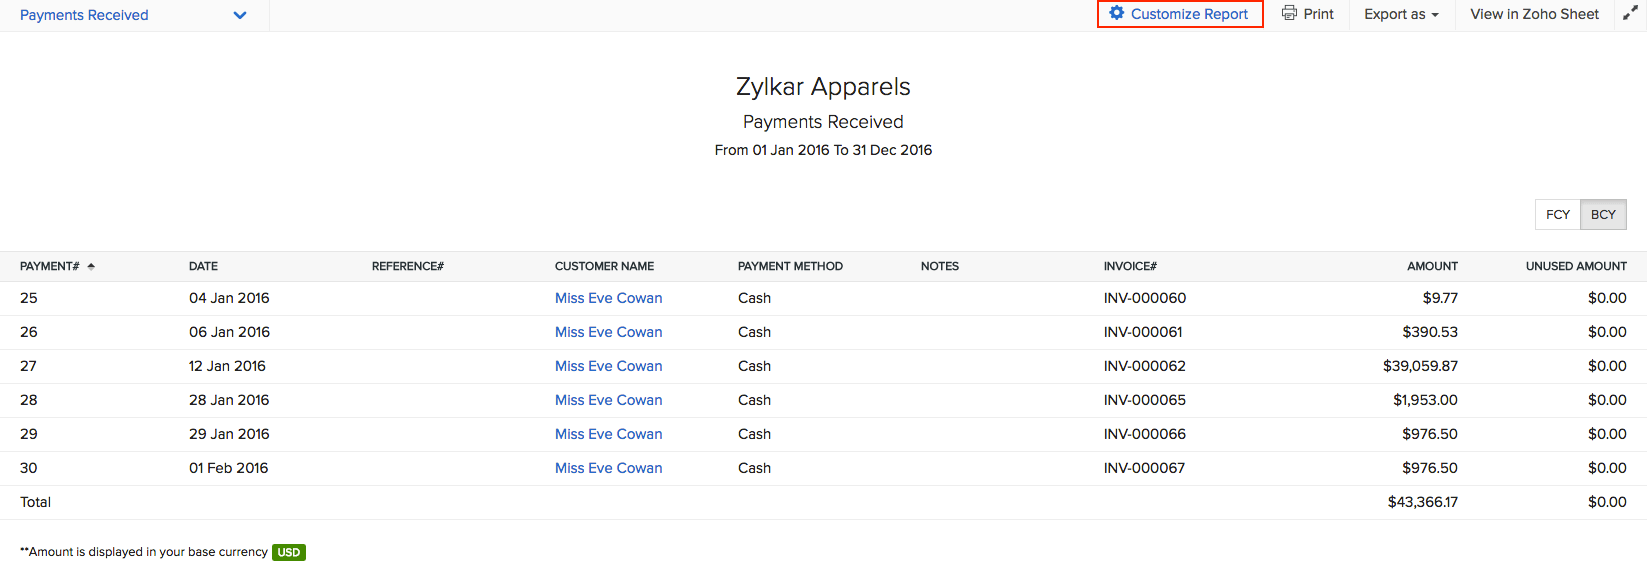The image size is (1647, 585).
Task: Sort by the Amount column header
Action: tap(1432, 266)
